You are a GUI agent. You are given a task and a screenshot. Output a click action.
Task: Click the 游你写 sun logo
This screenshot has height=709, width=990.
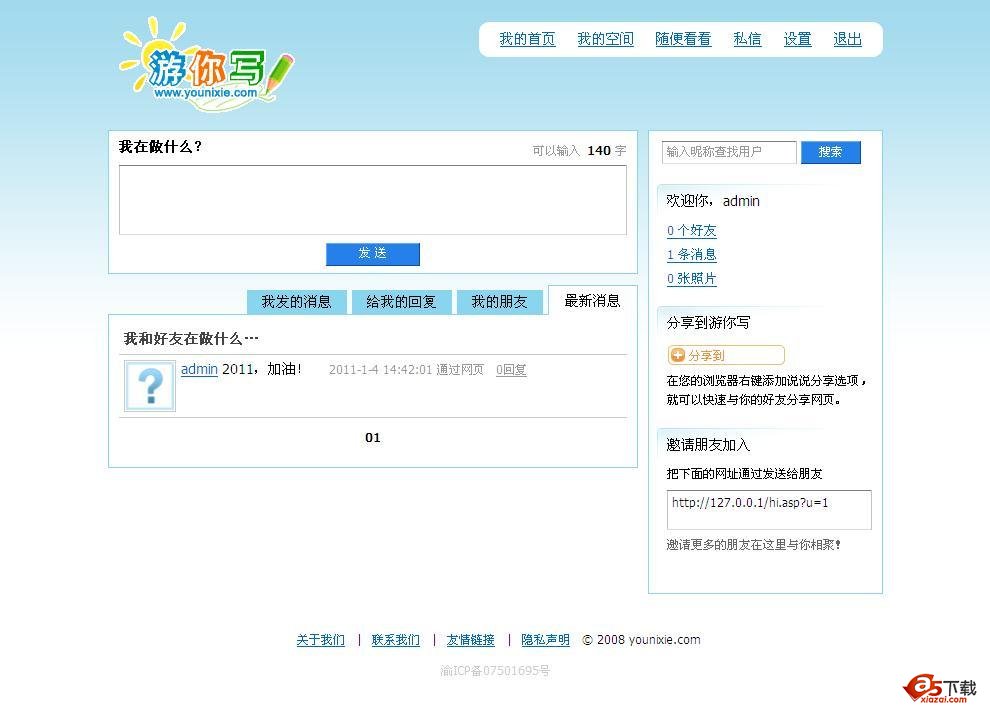point(160,60)
